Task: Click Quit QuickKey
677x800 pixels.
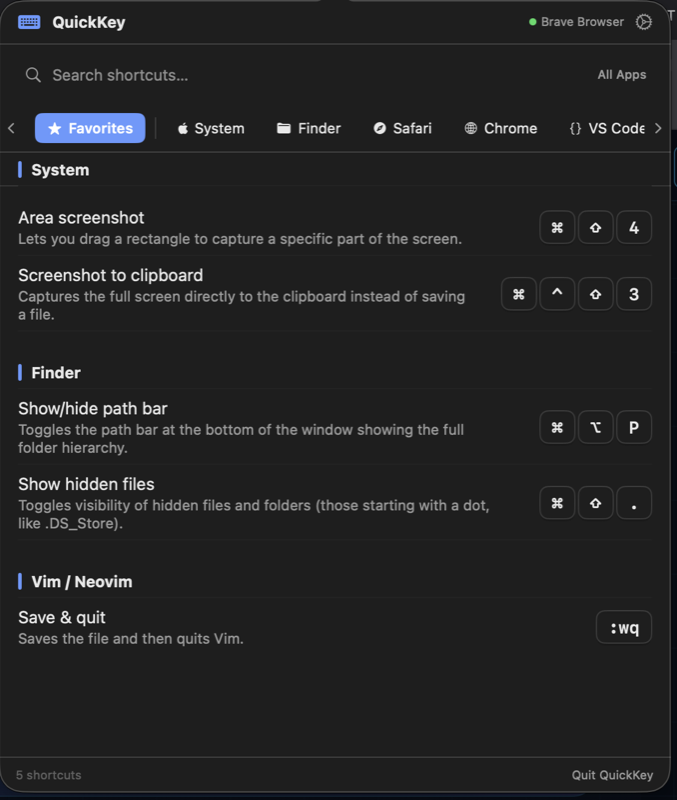Action: (612, 775)
